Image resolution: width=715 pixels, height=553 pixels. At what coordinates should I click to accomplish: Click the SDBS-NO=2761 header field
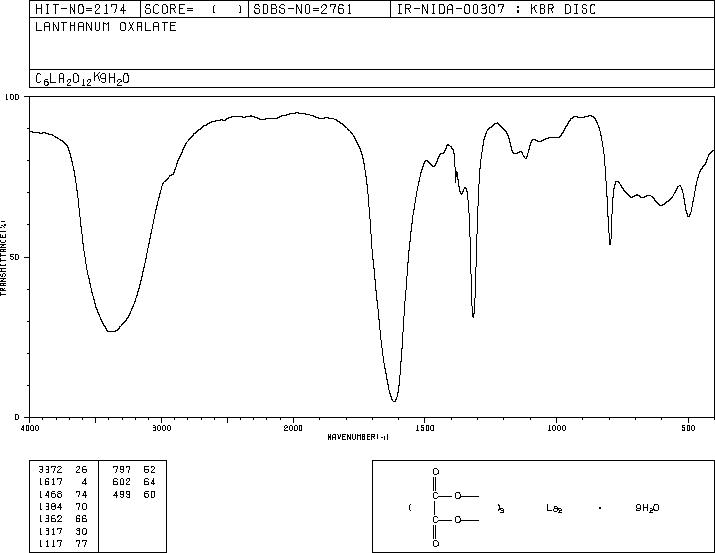[319, 9]
